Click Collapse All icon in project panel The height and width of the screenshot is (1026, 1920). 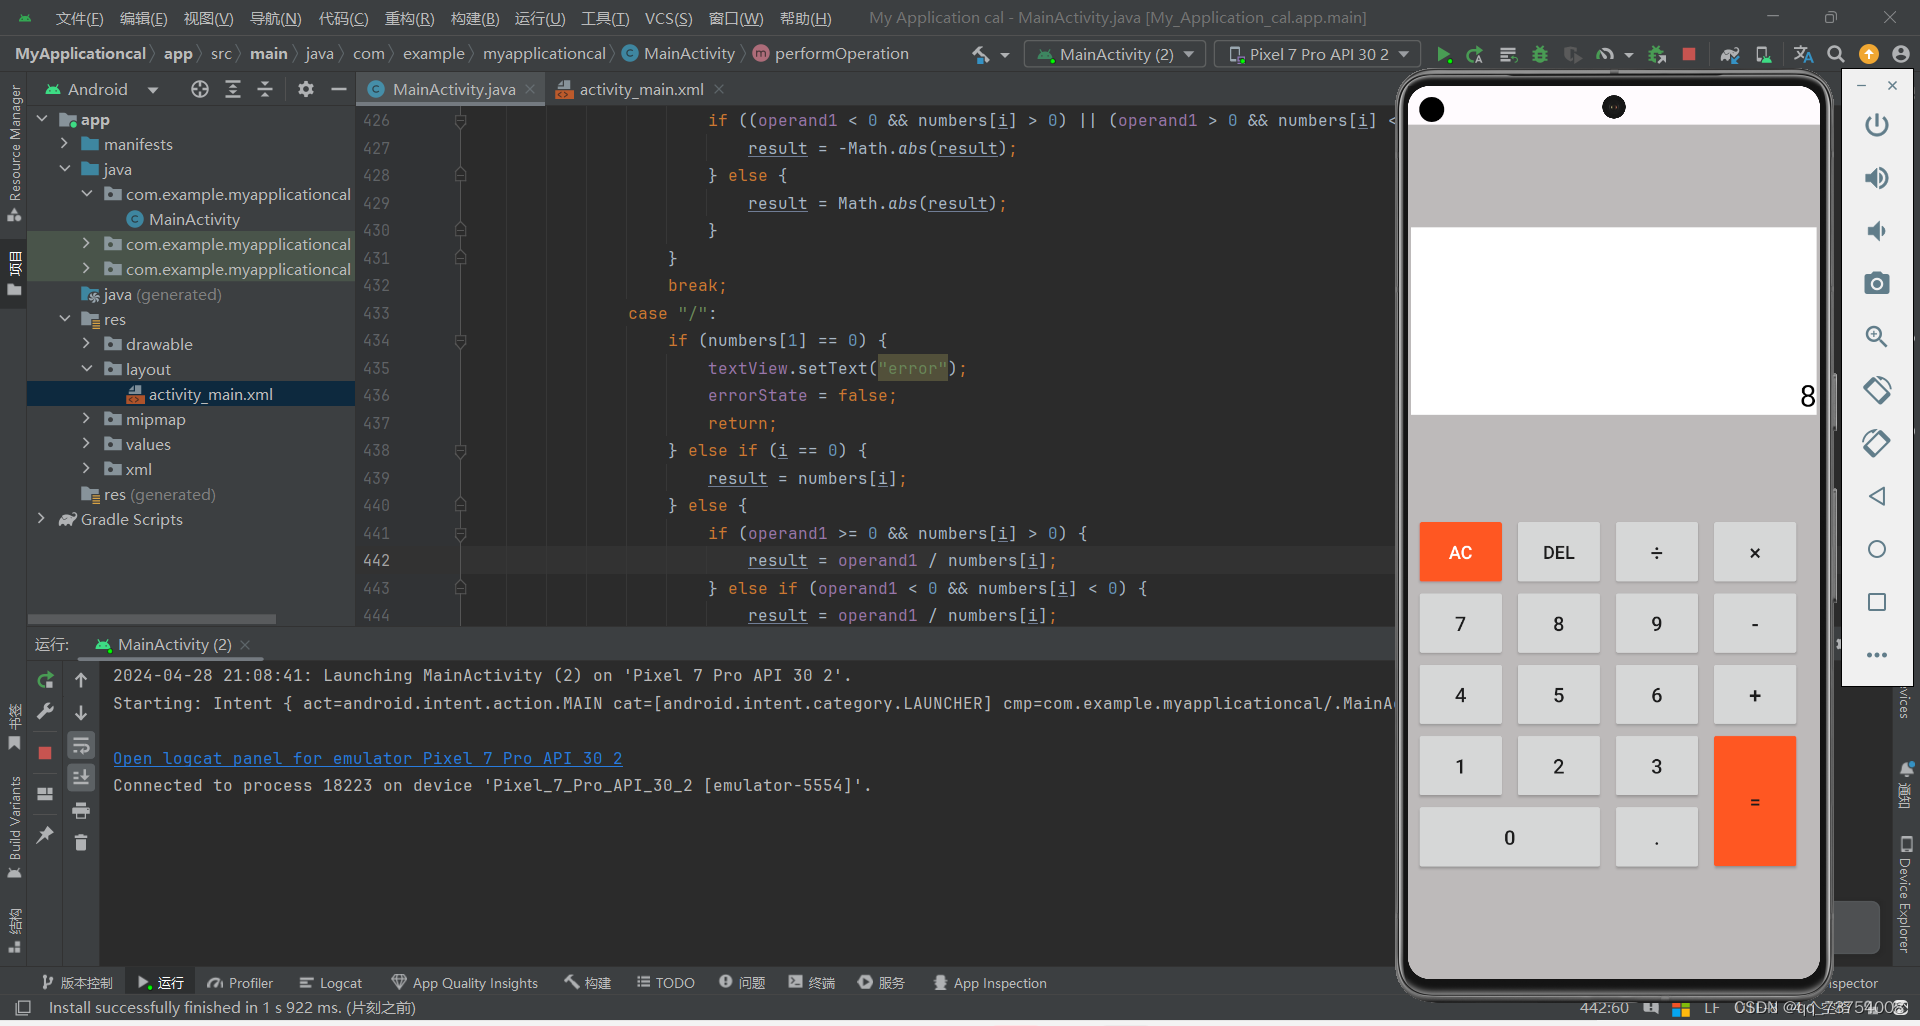(x=265, y=90)
